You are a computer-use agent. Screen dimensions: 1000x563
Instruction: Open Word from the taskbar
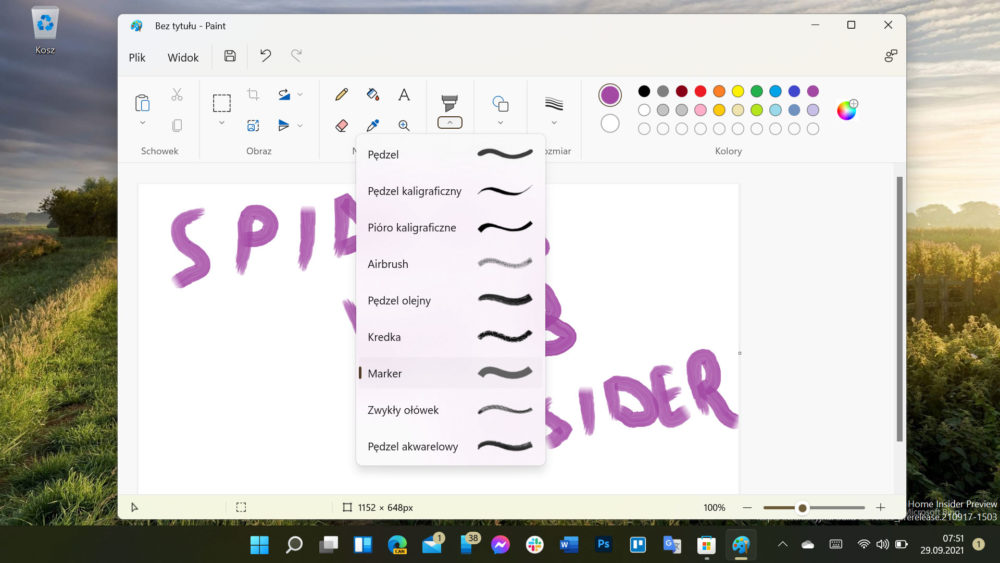click(x=569, y=545)
